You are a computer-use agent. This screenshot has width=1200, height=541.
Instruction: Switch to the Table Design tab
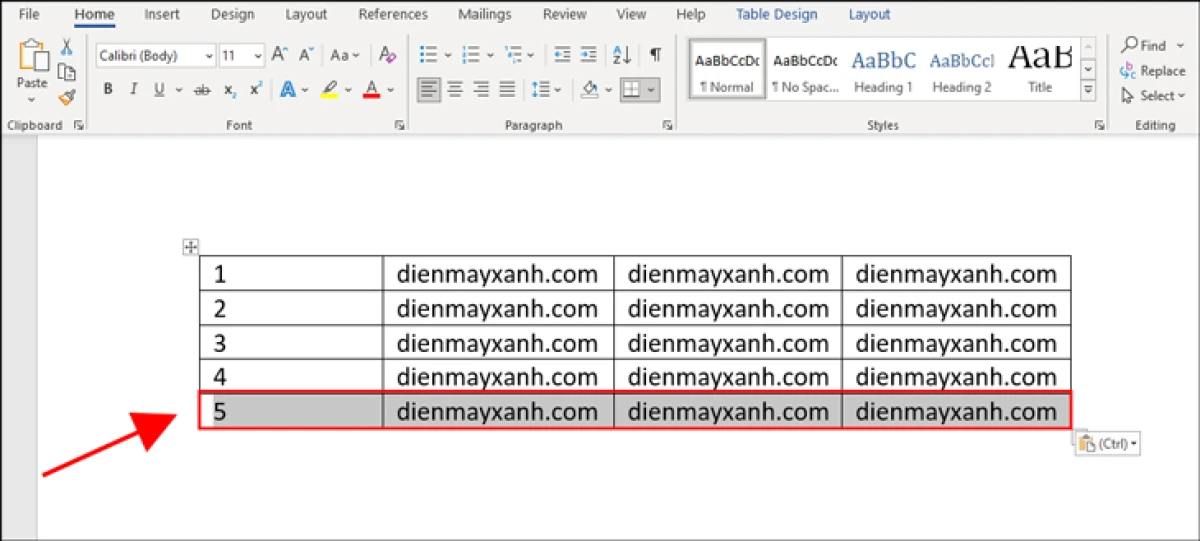pos(777,14)
